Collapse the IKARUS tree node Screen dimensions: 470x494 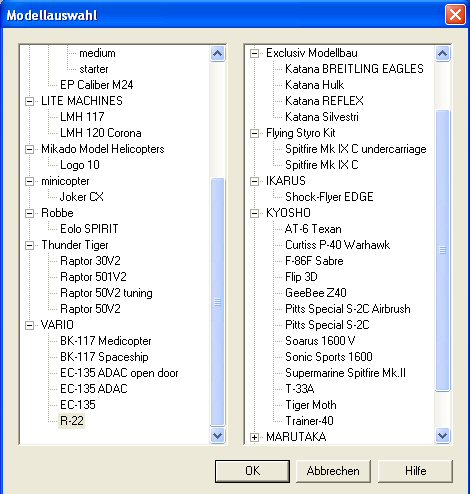pyautogui.click(x=254, y=181)
